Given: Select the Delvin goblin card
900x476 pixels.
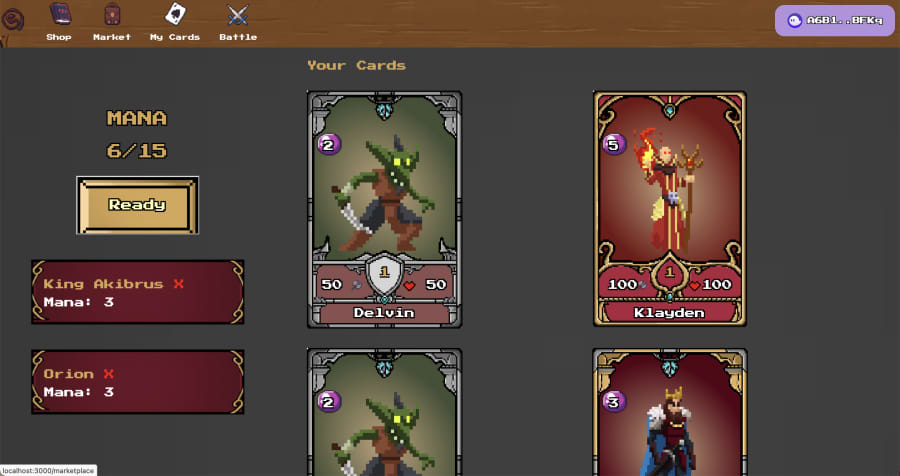Looking at the screenshot, I should pyautogui.click(x=385, y=210).
